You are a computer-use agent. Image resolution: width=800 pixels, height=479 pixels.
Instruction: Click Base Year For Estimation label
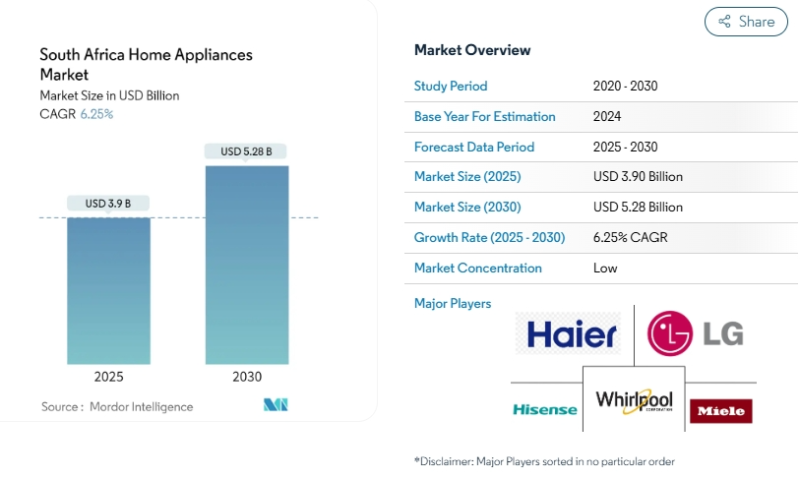point(484,116)
